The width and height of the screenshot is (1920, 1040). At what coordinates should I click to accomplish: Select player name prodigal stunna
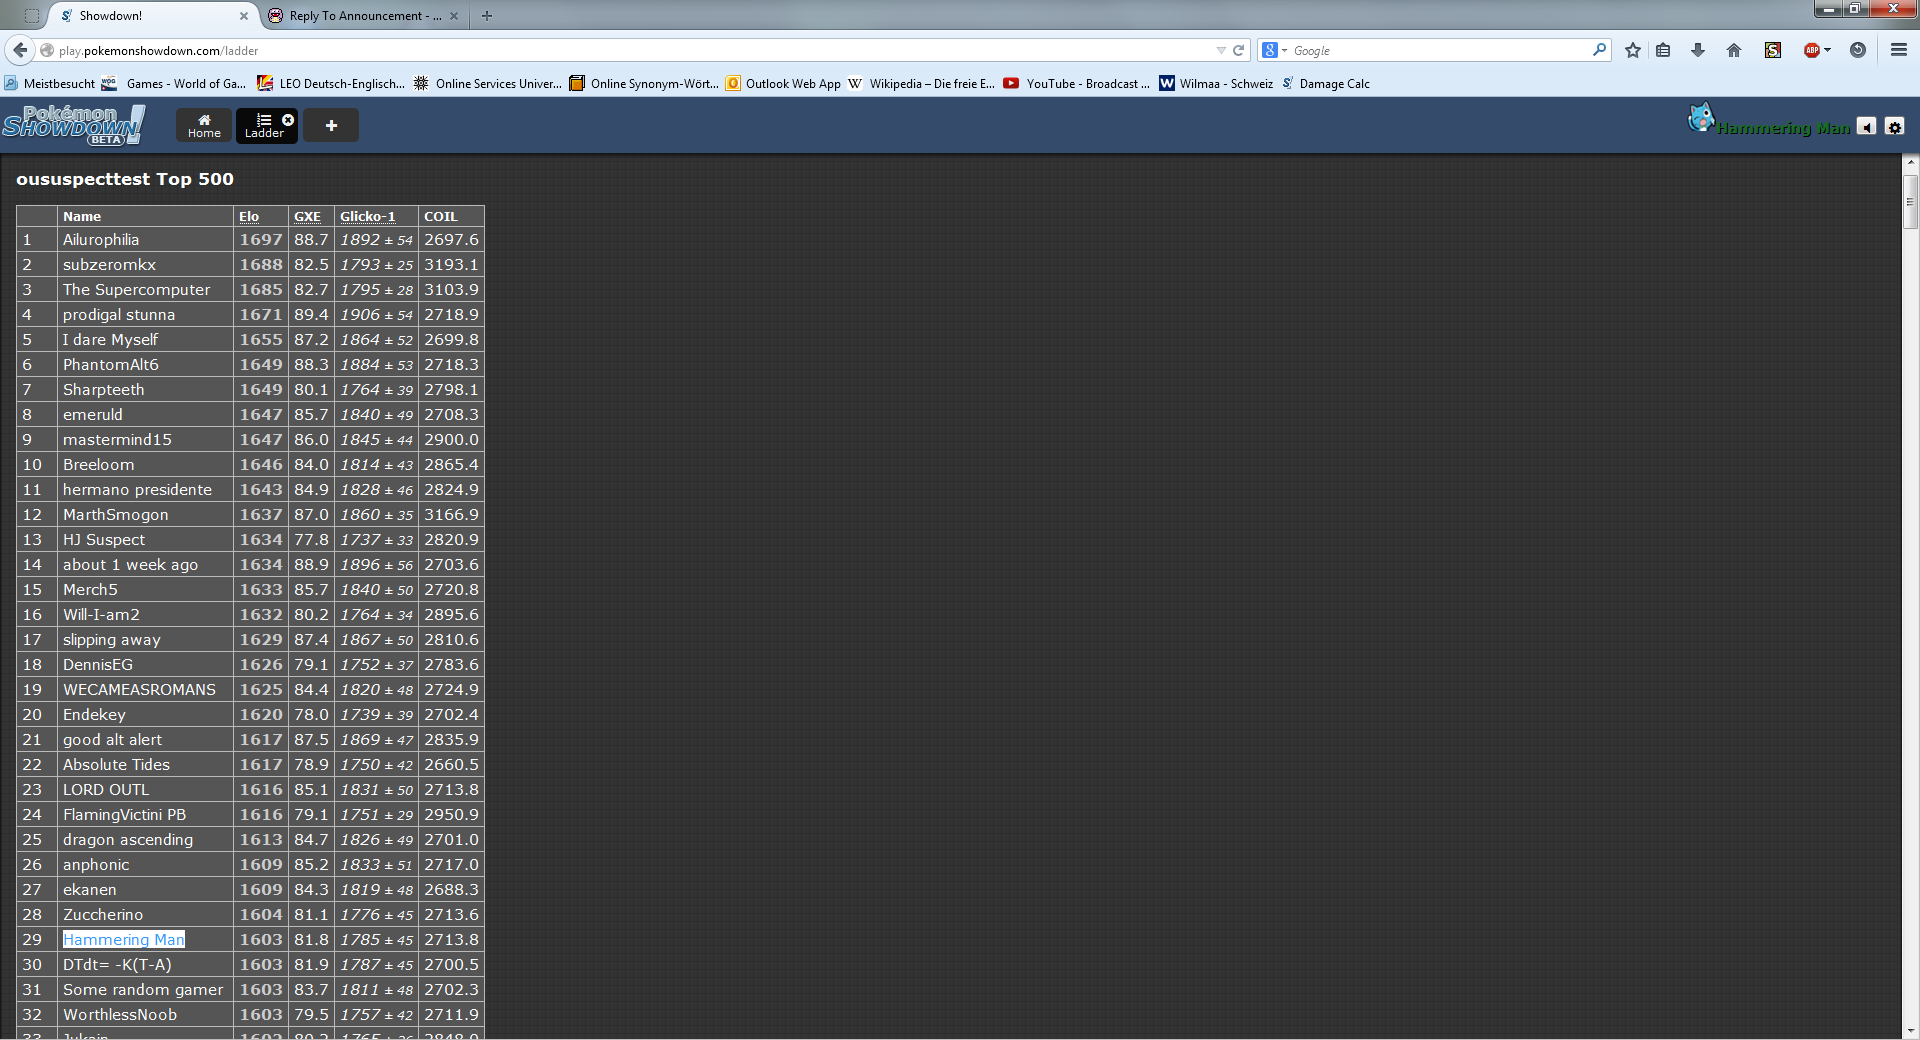point(119,315)
